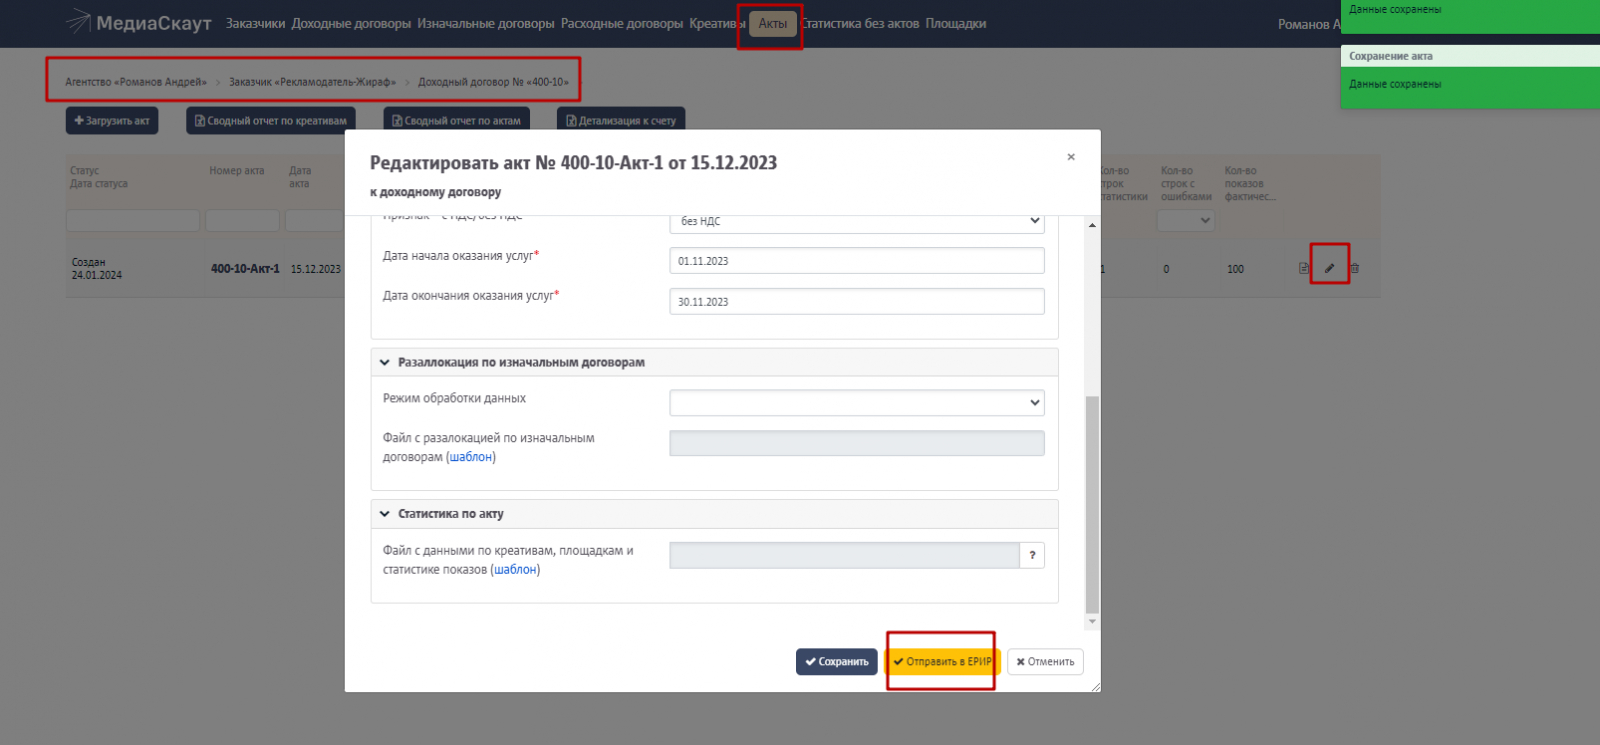Screen dimensions: 1600x745
Task: Open the Заказчики menu item
Action: coord(255,23)
